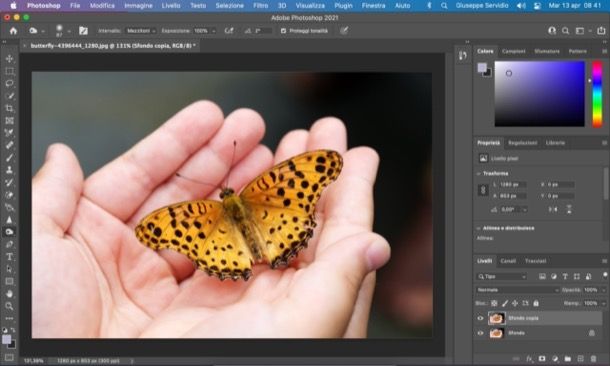Viewport: 610px width, 366px height.
Task: Toggle the layer filter on/off switch
Action: point(605,276)
